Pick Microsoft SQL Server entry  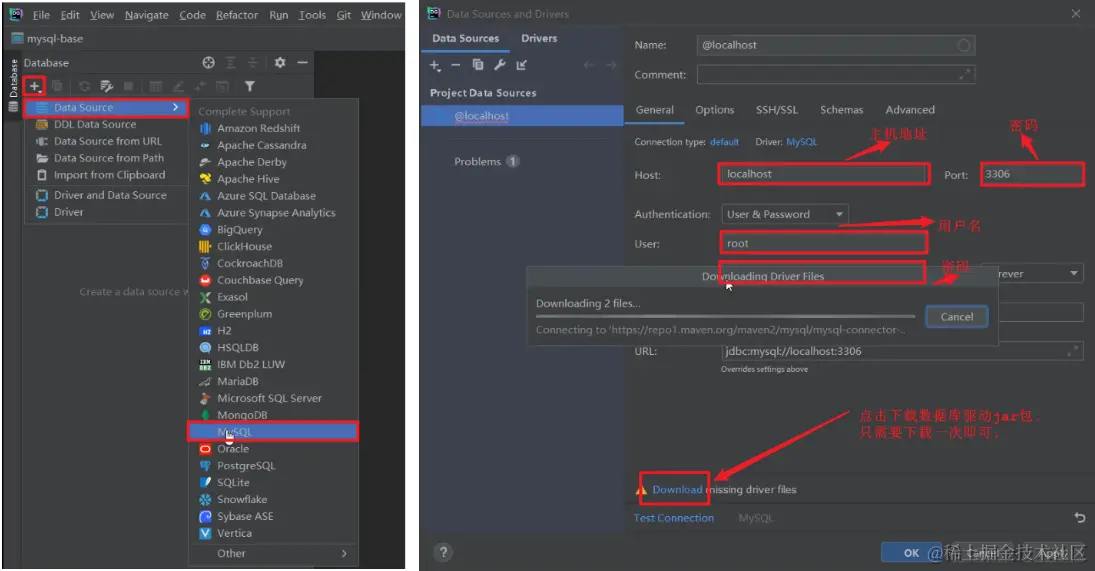pos(273,398)
